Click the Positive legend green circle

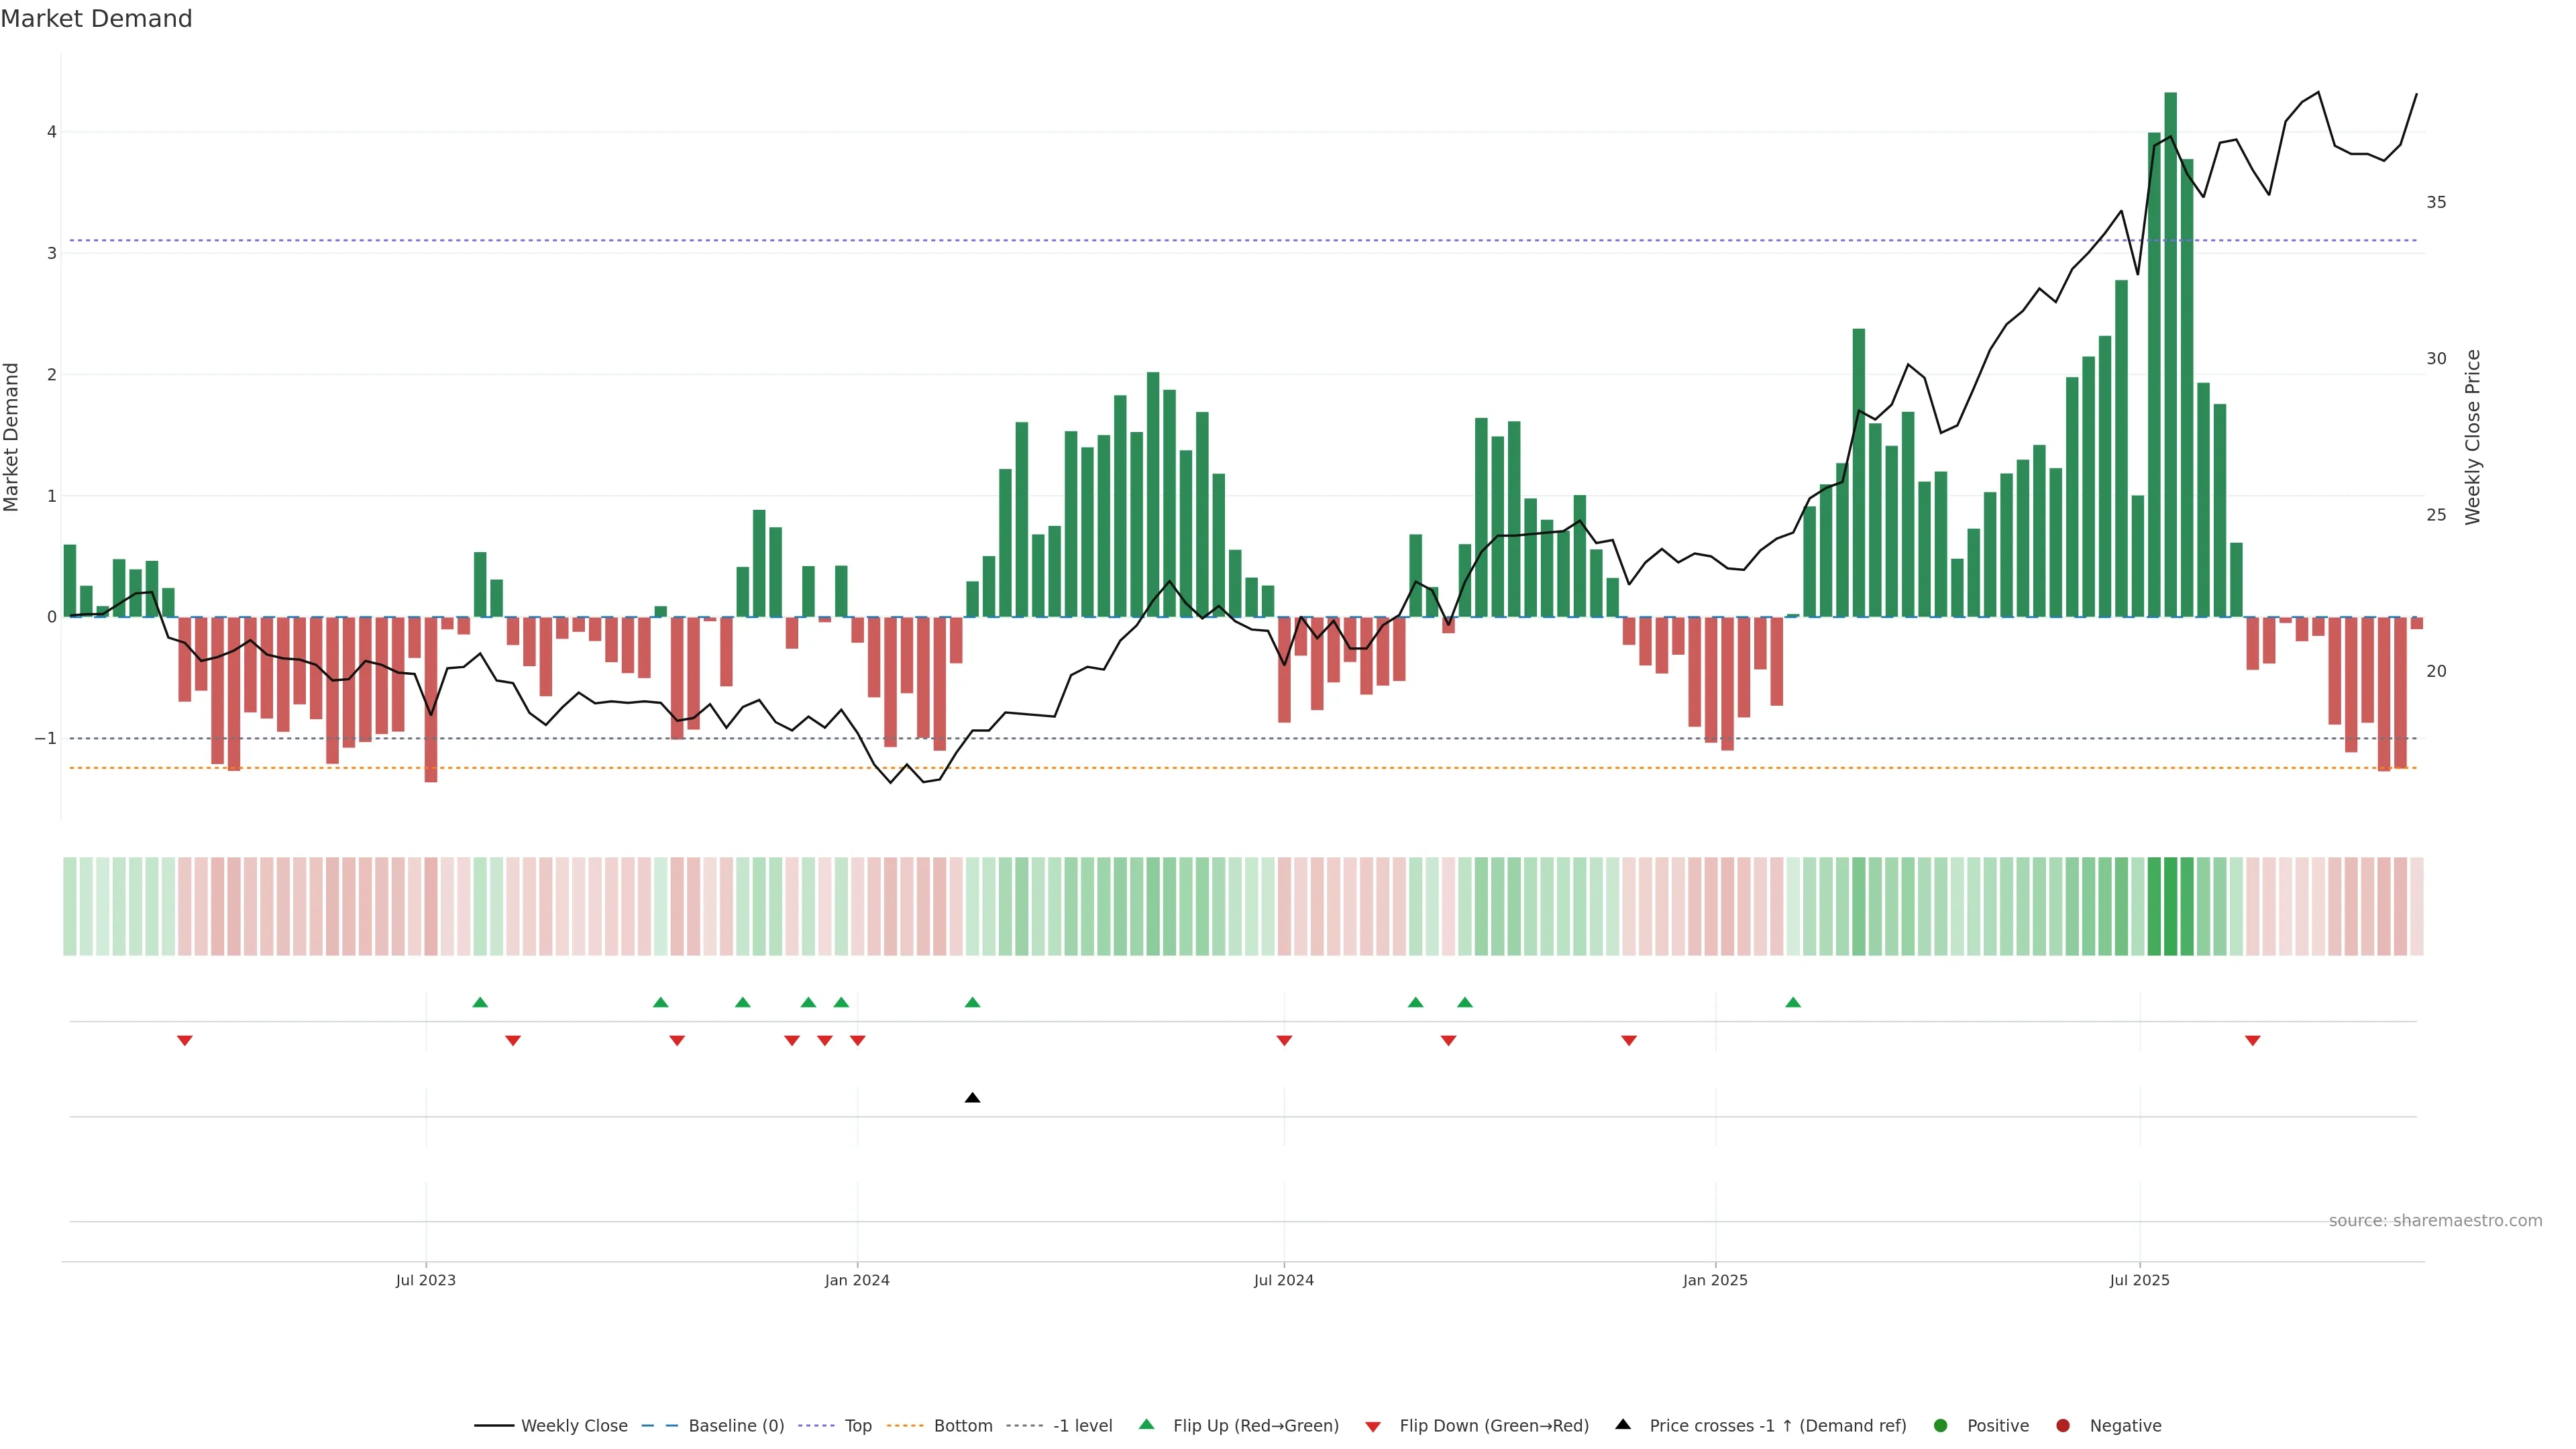click(x=1941, y=1425)
